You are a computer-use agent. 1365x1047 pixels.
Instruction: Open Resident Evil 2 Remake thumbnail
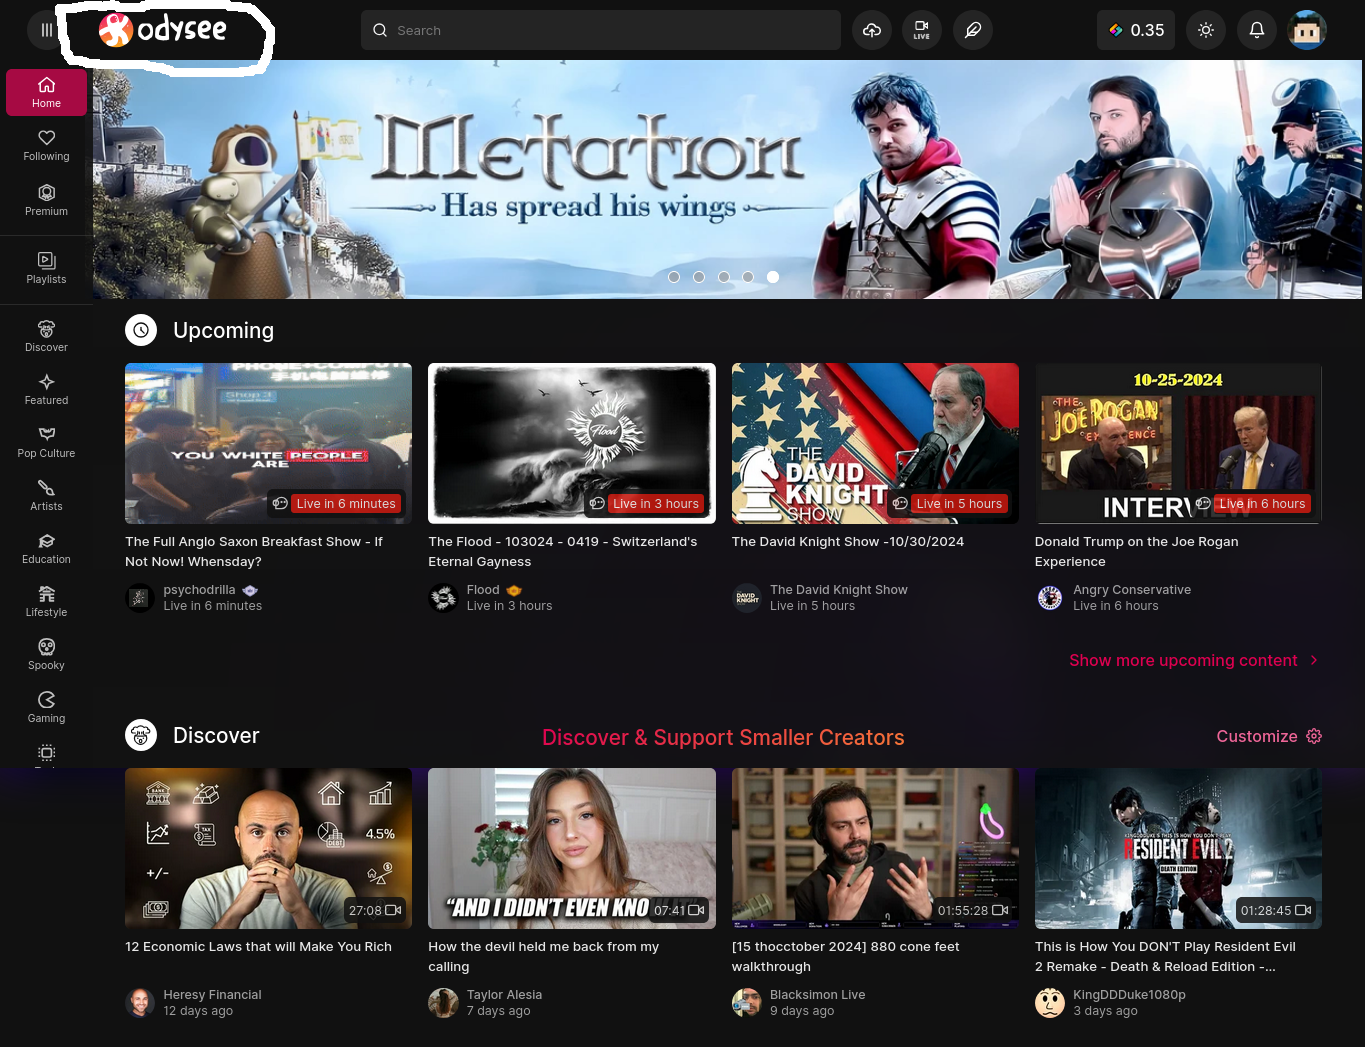(1178, 848)
